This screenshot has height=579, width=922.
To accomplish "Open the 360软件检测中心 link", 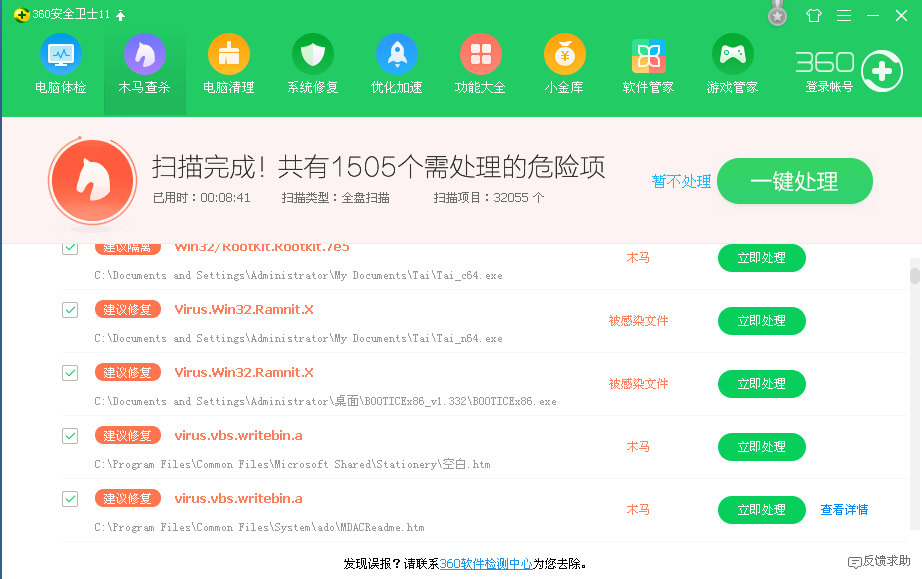I will 486,564.
